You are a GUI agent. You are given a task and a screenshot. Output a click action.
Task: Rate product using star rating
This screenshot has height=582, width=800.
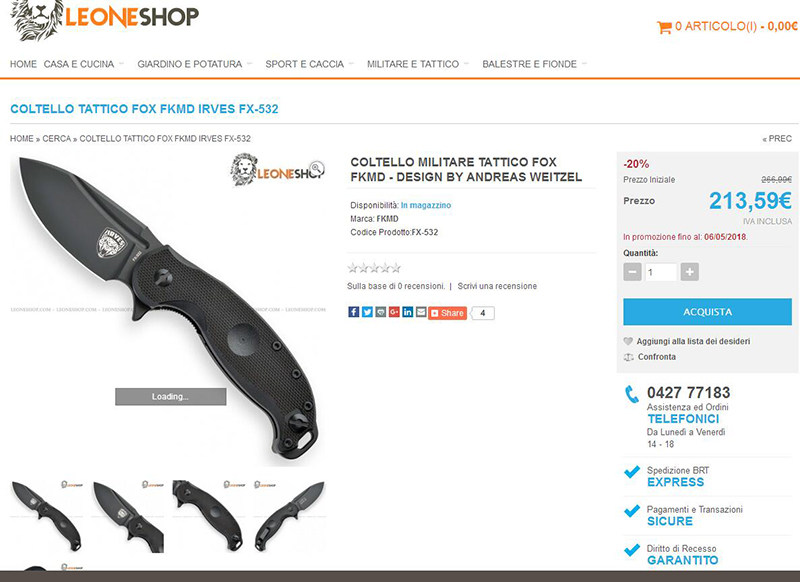pos(374,268)
